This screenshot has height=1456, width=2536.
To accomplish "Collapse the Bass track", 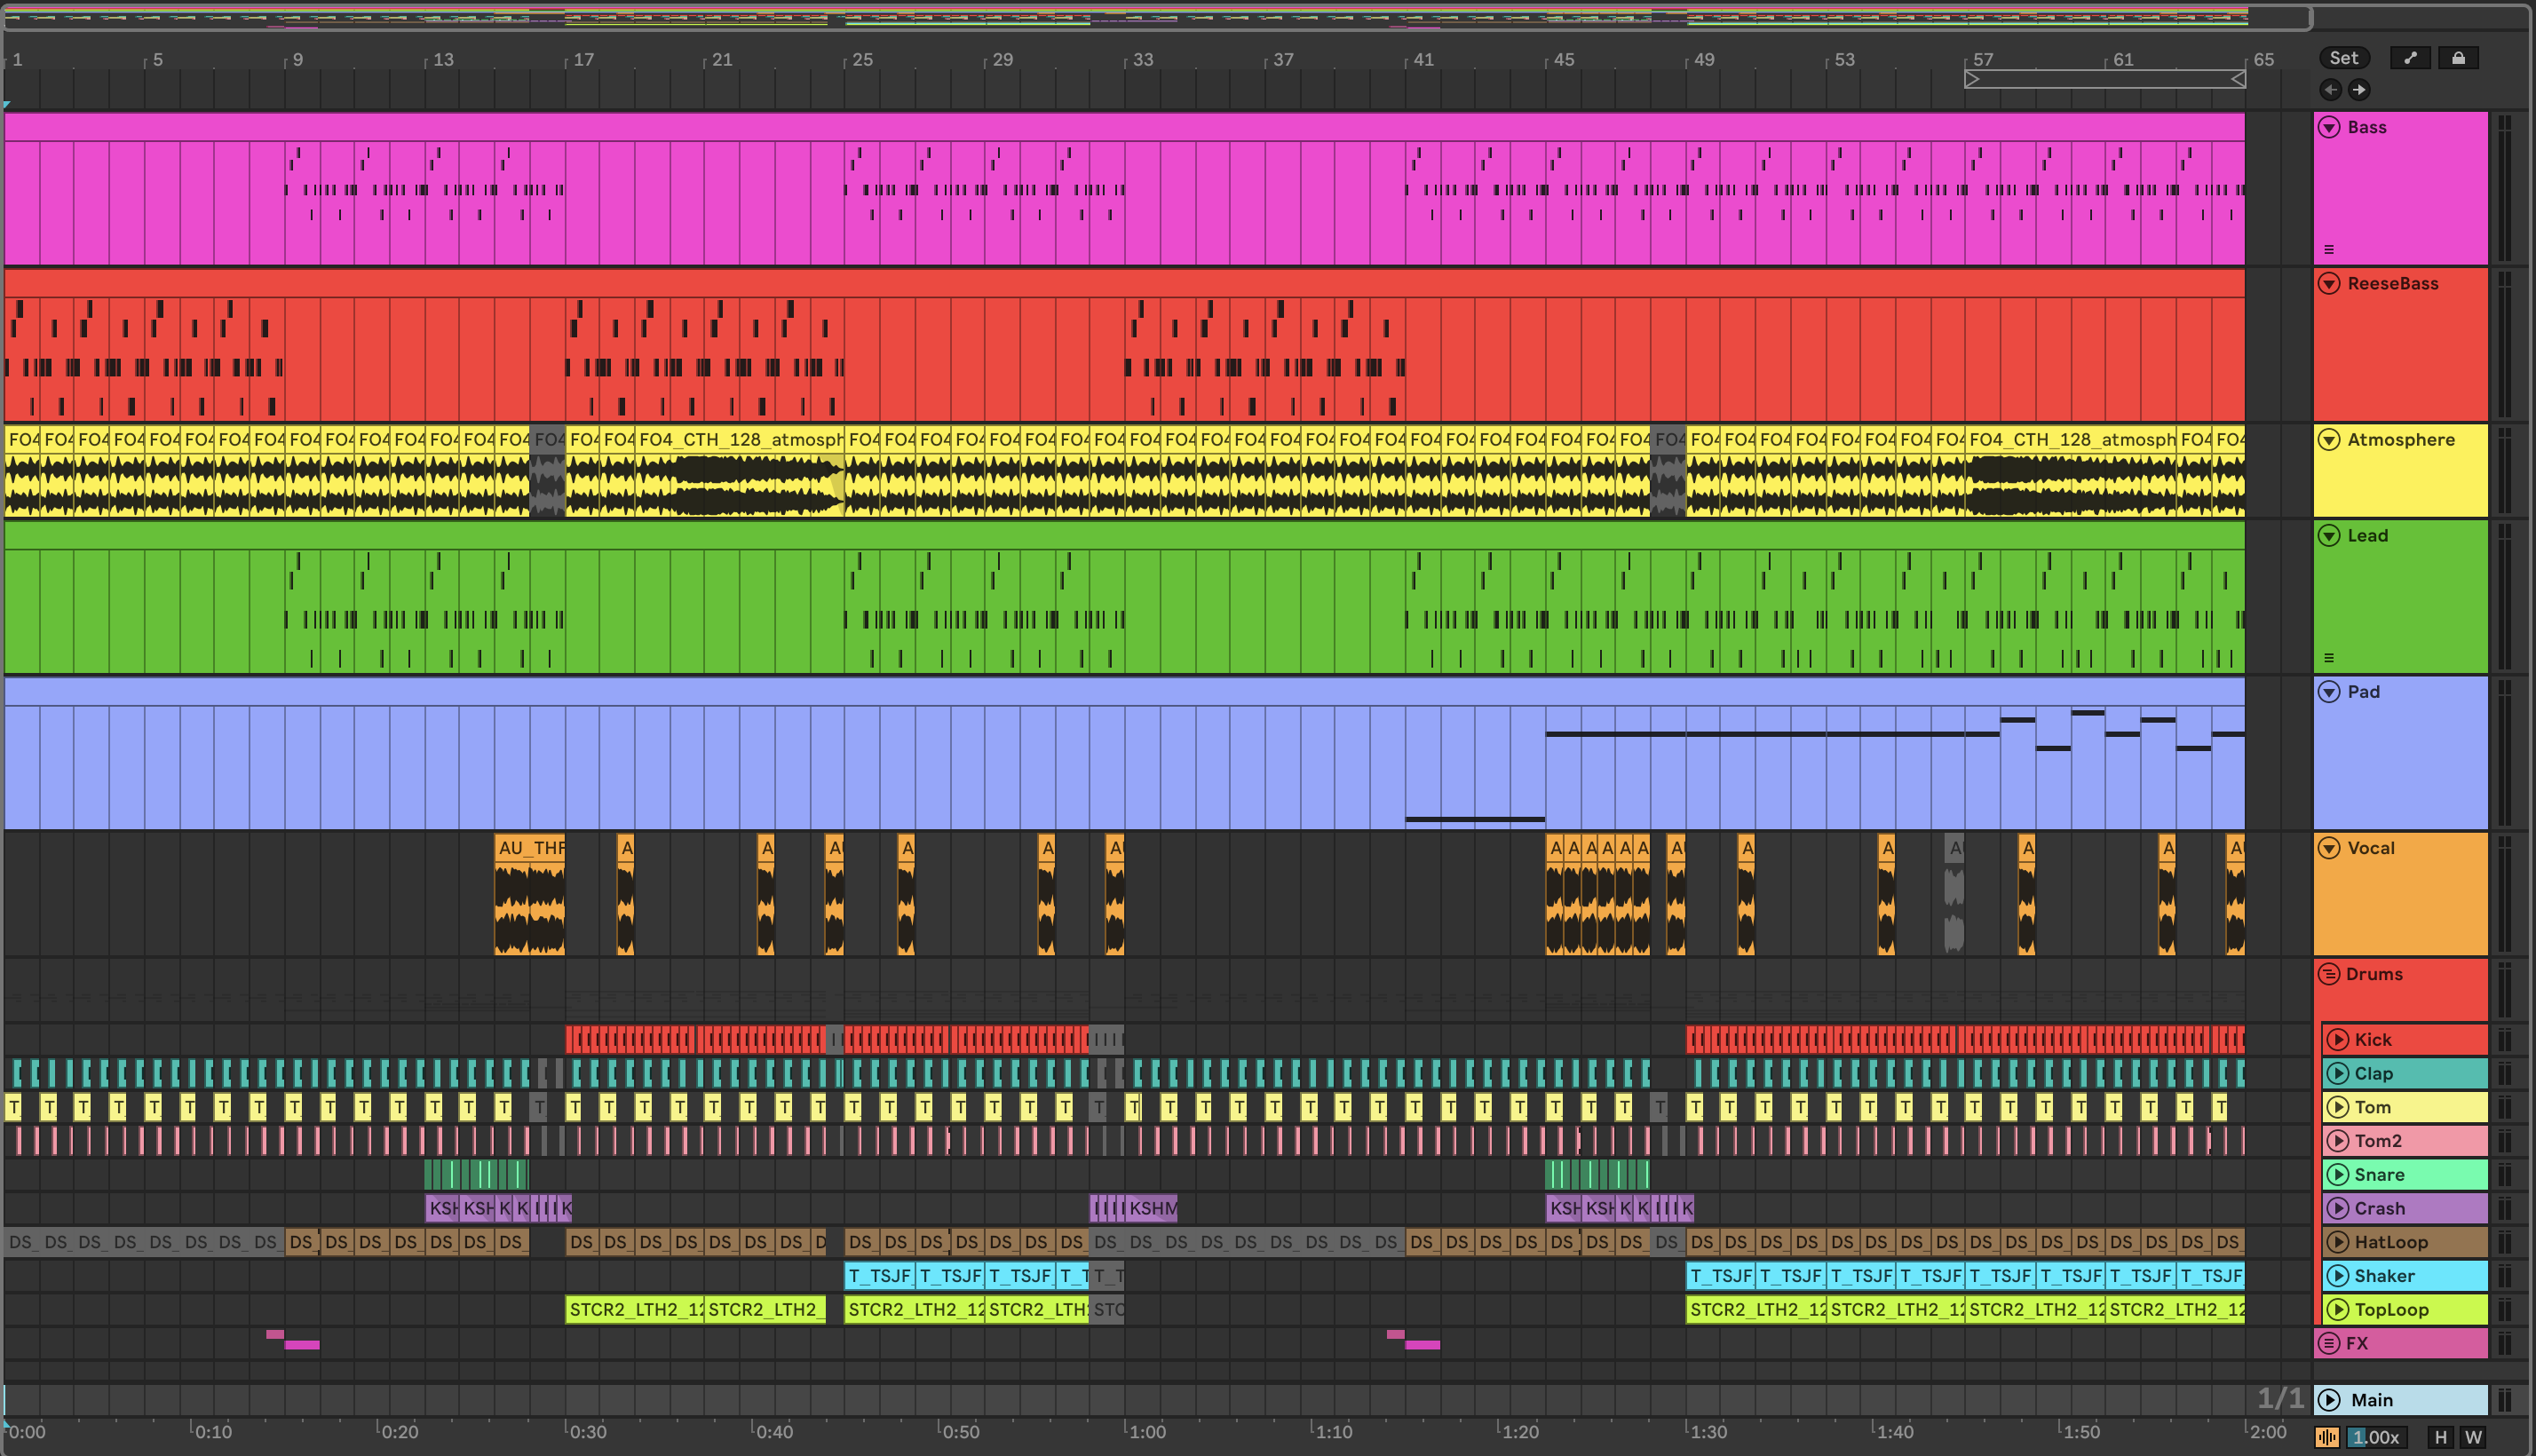I will click(2329, 127).
